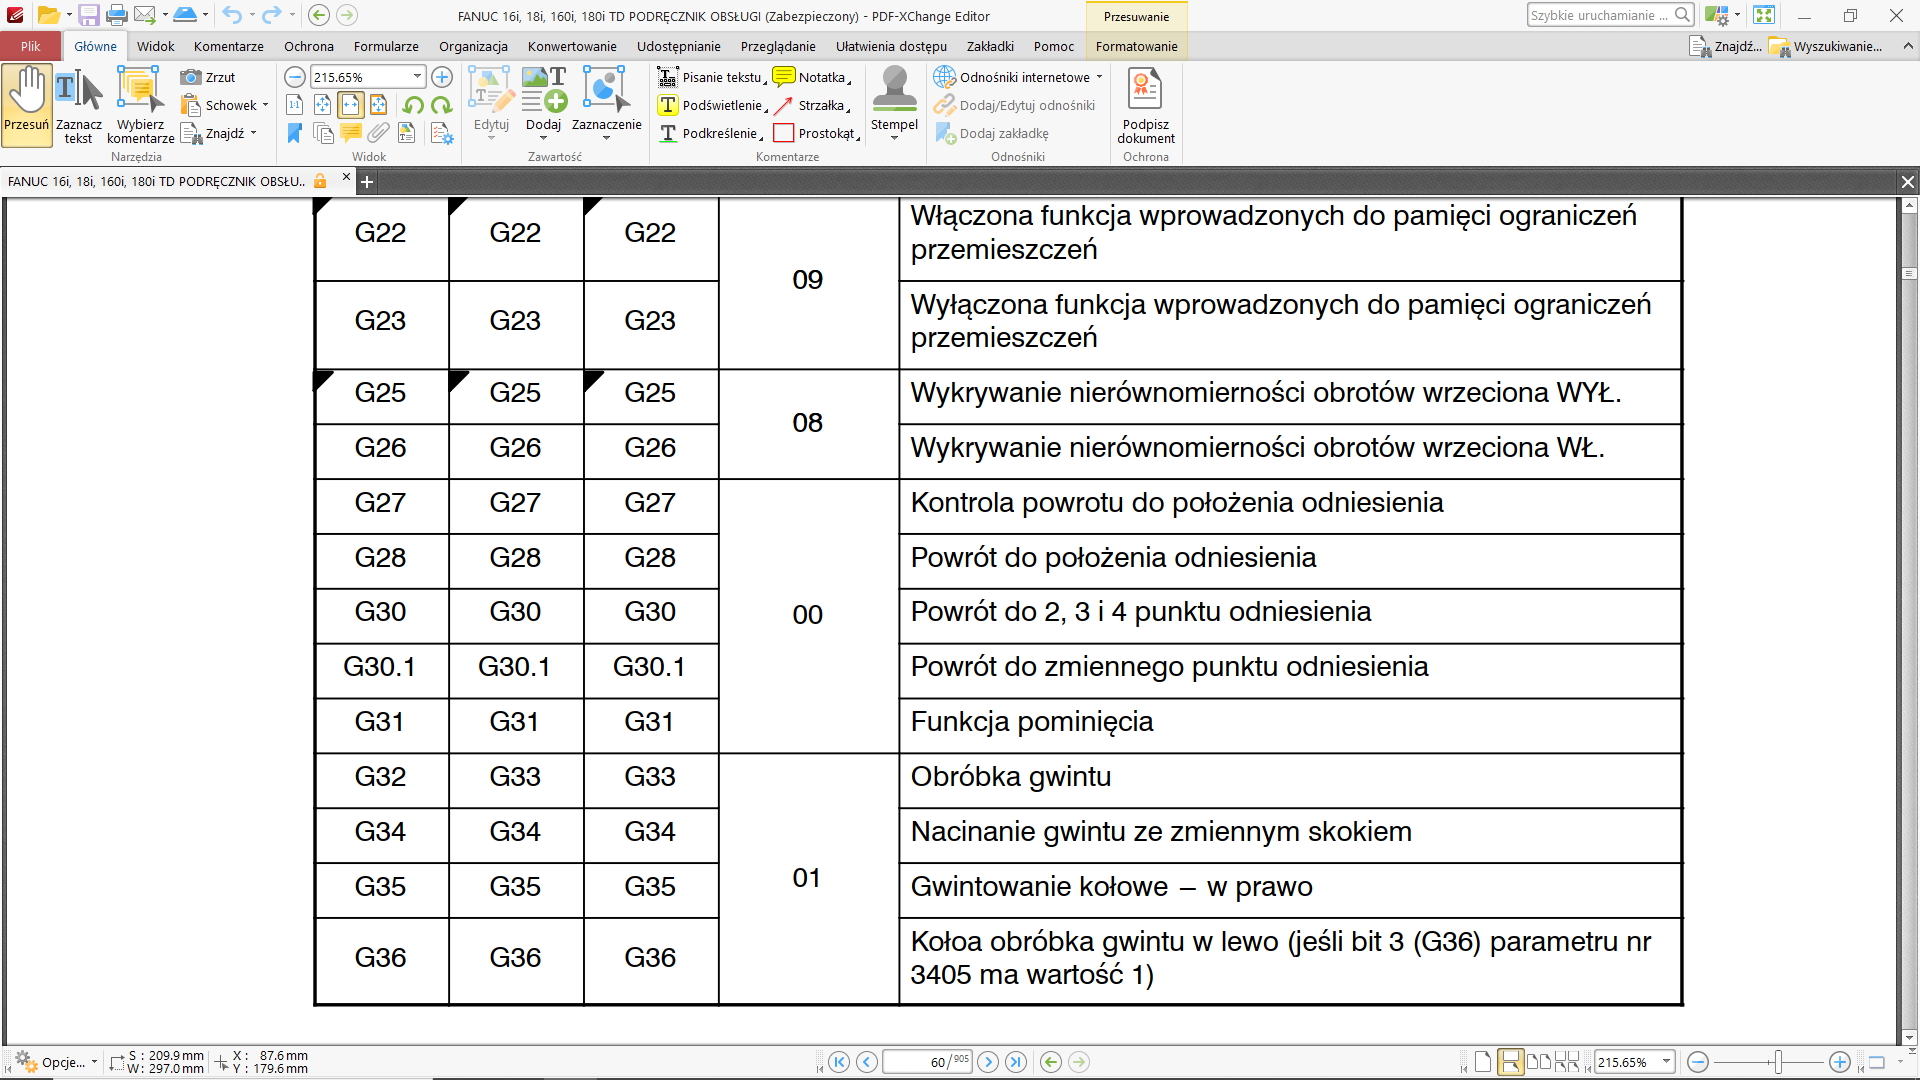Viewport: 1920px width, 1080px height.
Task: Activate the Zaznacz tekst tool
Action: (x=78, y=105)
